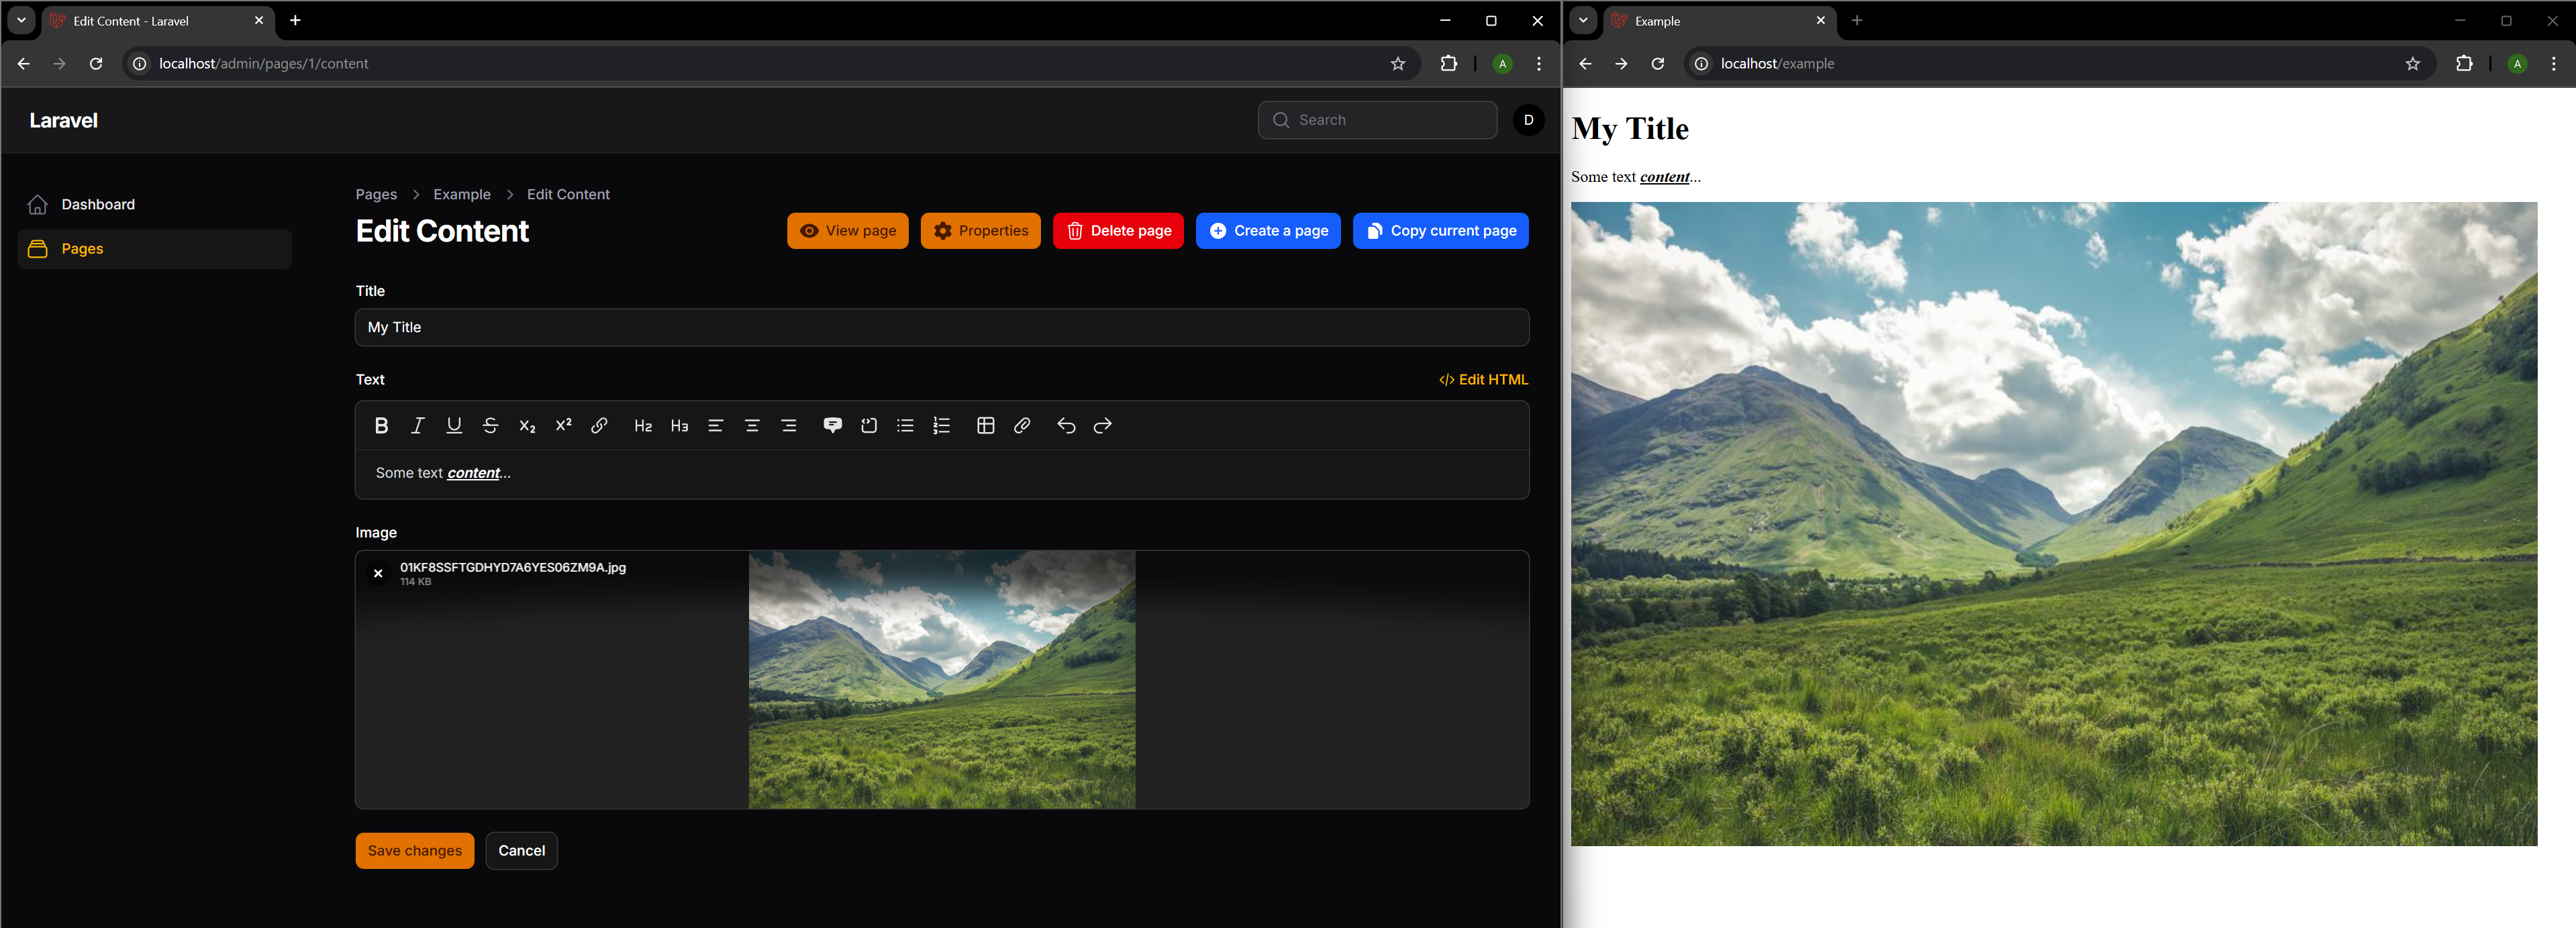Remove the uploaded 01KF8SSFTGDHYD image

coord(378,573)
